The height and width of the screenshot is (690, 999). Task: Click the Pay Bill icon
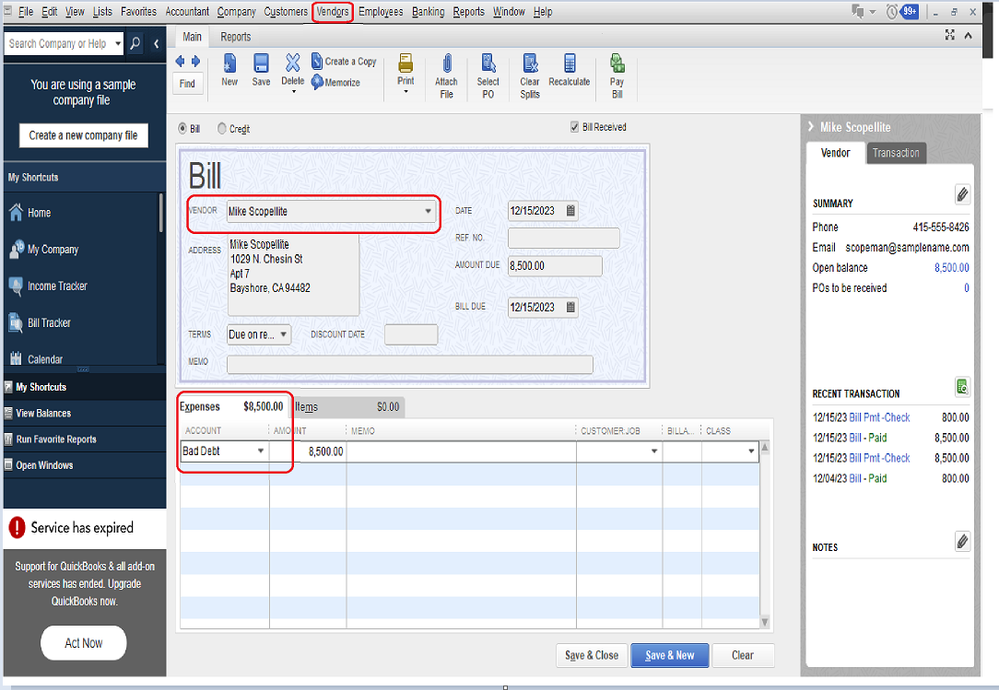[x=617, y=63]
